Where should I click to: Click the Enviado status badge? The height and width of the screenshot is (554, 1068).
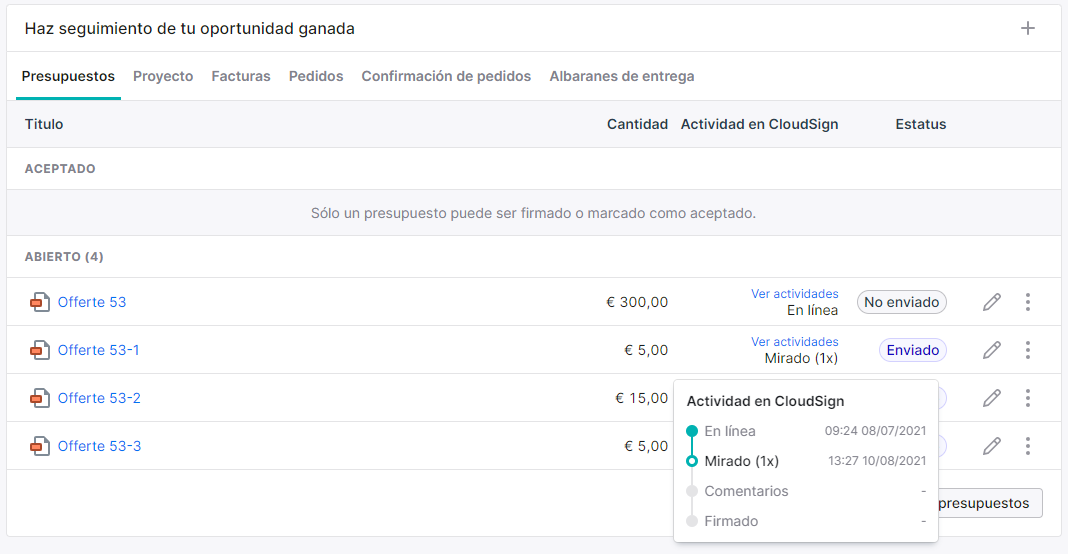coord(913,350)
